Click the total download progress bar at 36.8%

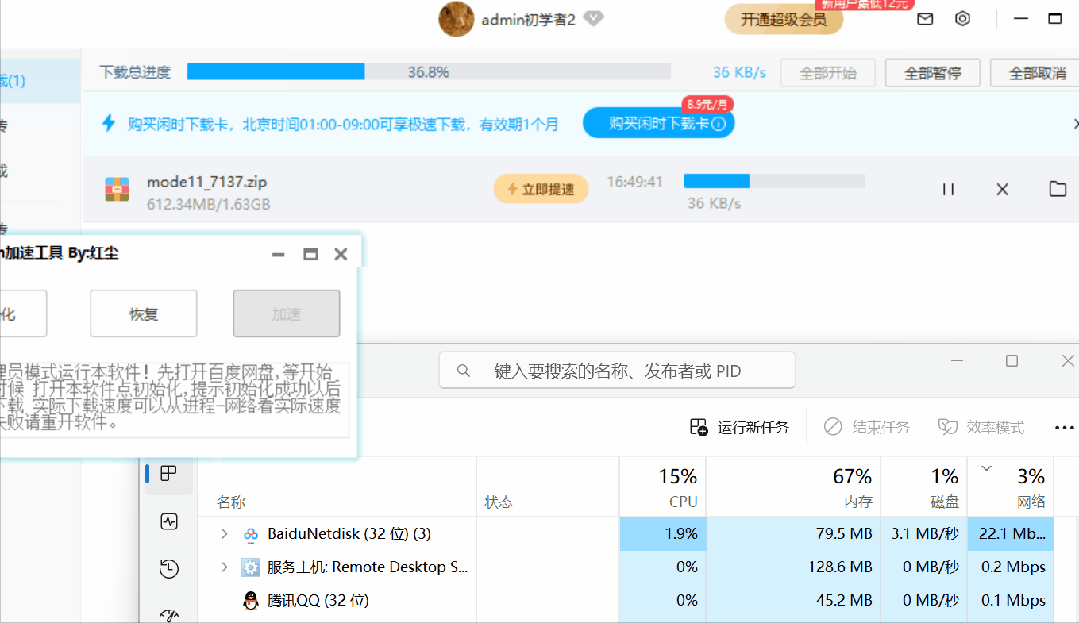tap(430, 71)
